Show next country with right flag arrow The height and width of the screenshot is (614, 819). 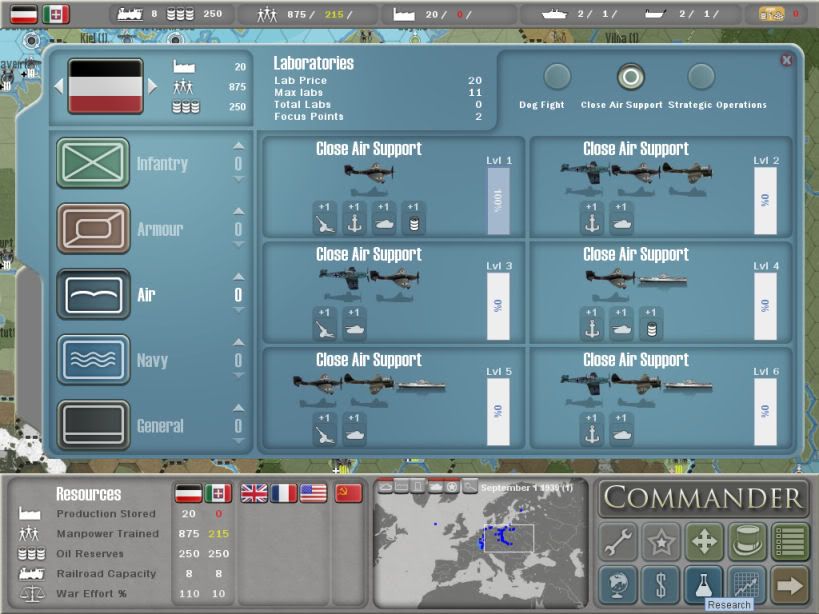point(152,86)
